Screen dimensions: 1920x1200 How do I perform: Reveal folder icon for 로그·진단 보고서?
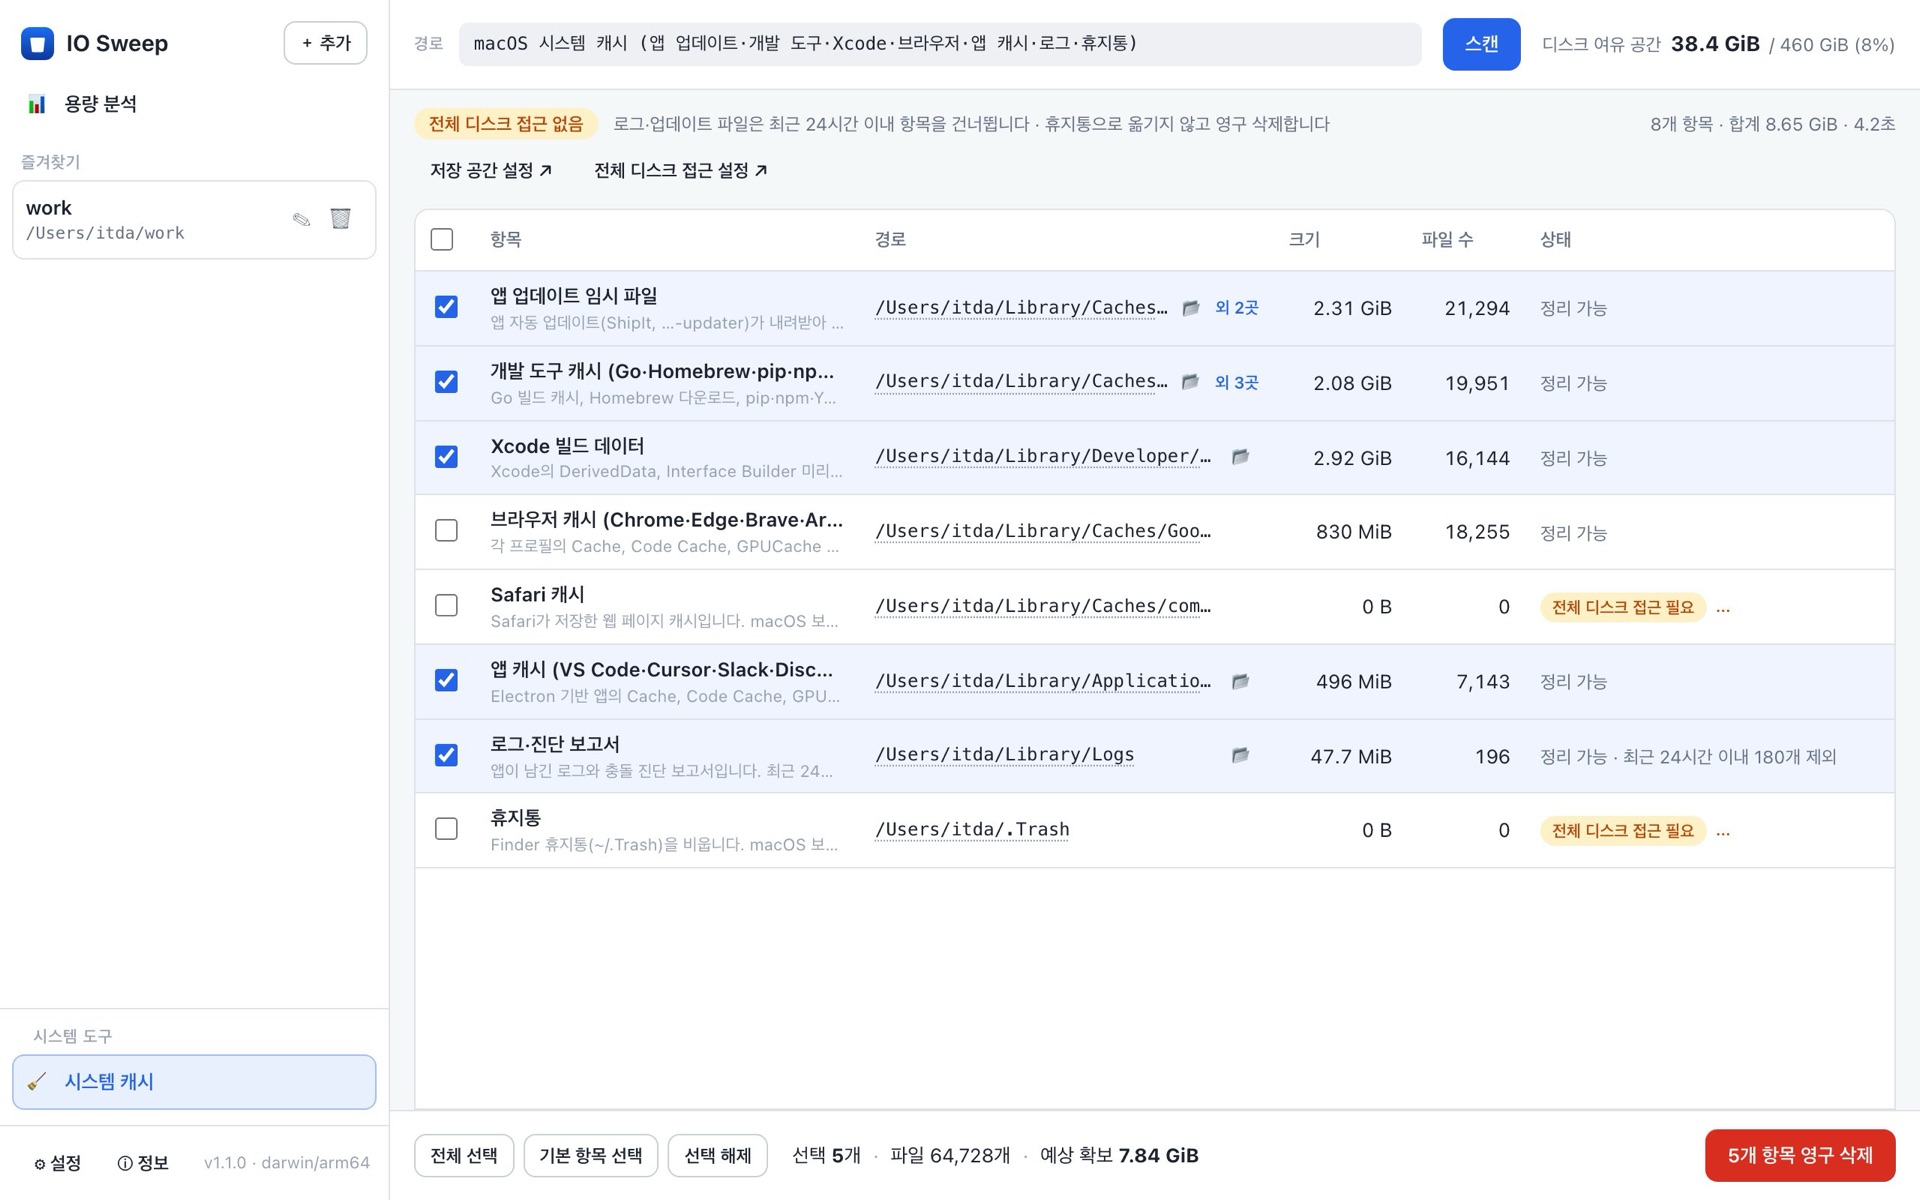click(1240, 755)
